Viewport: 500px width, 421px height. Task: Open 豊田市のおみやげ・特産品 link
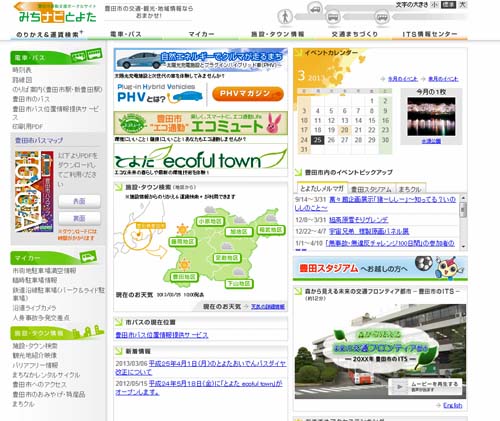coord(49,394)
